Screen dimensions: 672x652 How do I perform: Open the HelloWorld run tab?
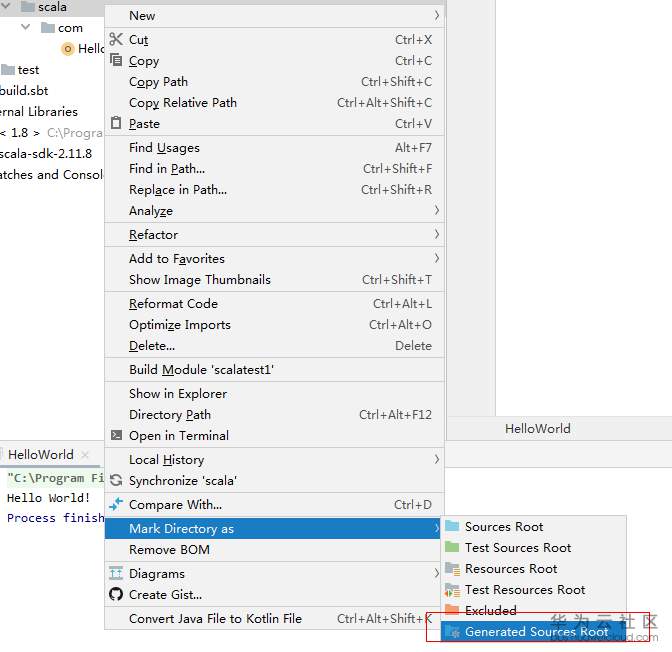pos(41,454)
